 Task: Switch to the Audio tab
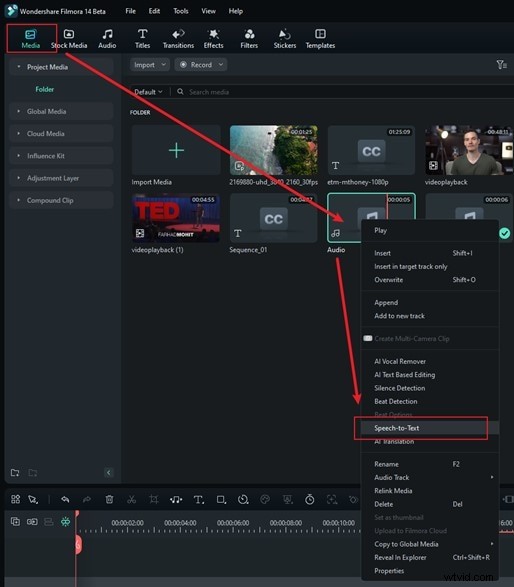(107, 39)
